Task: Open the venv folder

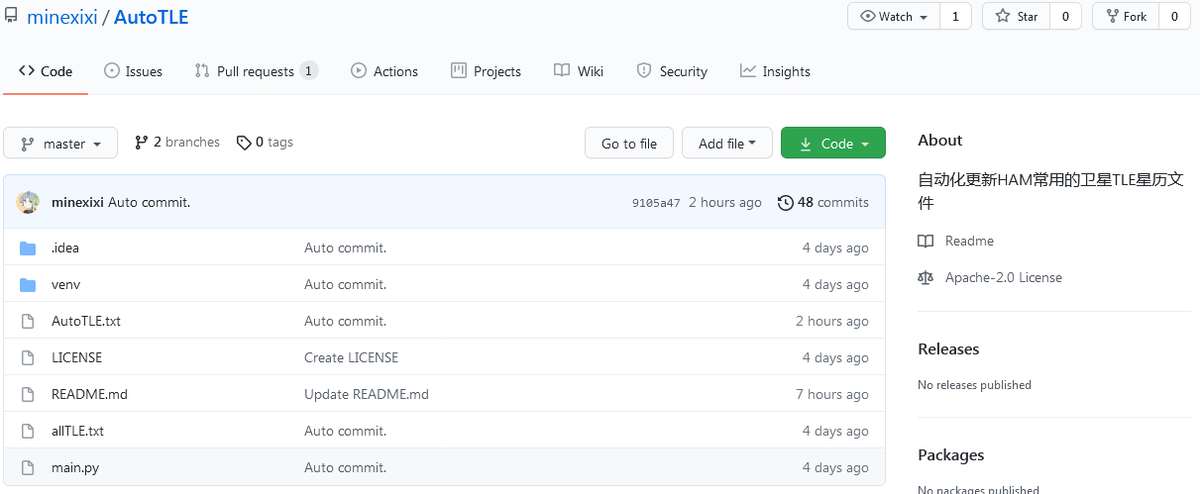Action: coord(66,285)
